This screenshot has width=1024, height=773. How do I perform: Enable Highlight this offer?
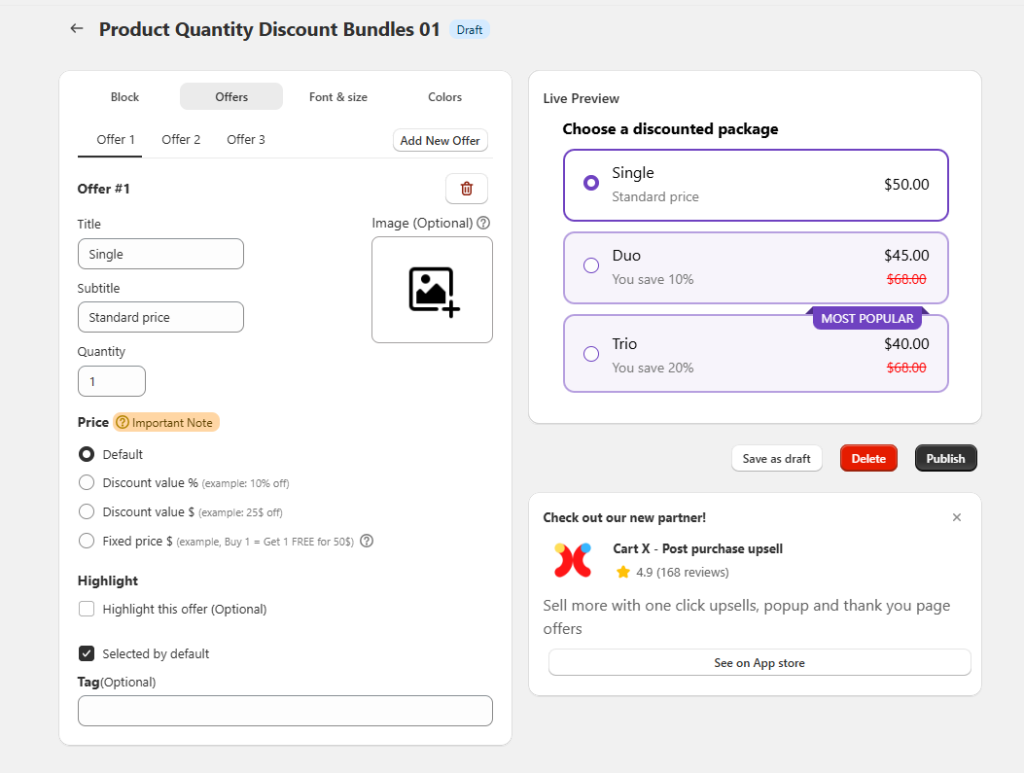86,608
